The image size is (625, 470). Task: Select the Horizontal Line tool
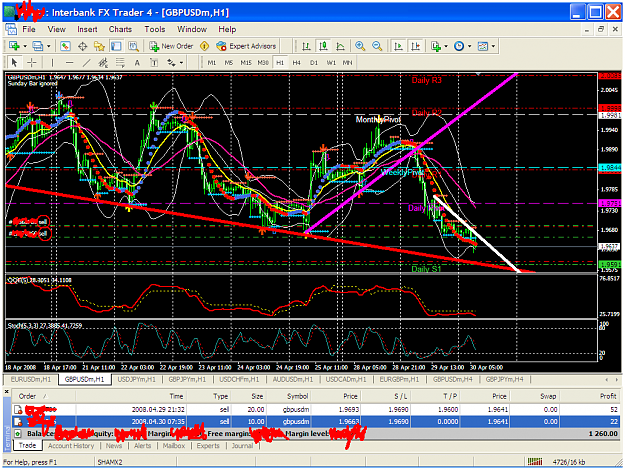tap(69, 63)
